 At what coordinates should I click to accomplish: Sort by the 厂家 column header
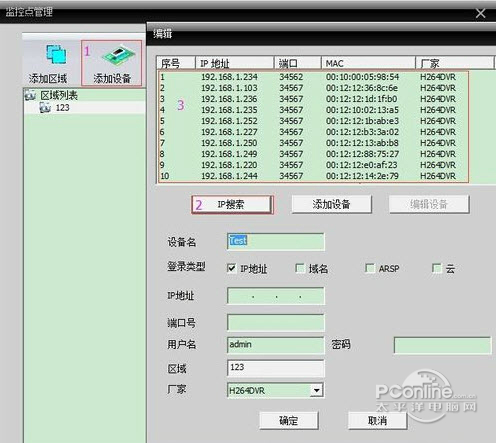454,63
